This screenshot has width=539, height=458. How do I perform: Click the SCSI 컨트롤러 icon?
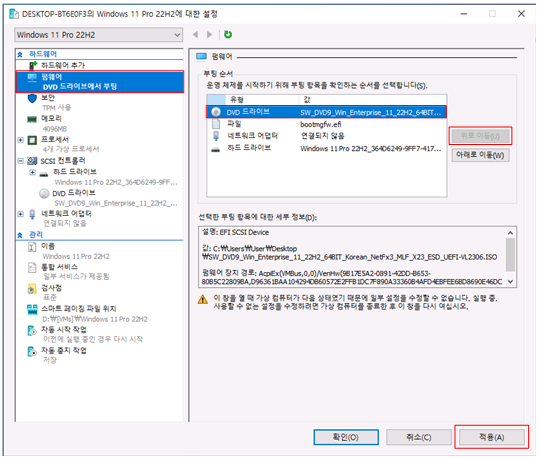click(32, 161)
